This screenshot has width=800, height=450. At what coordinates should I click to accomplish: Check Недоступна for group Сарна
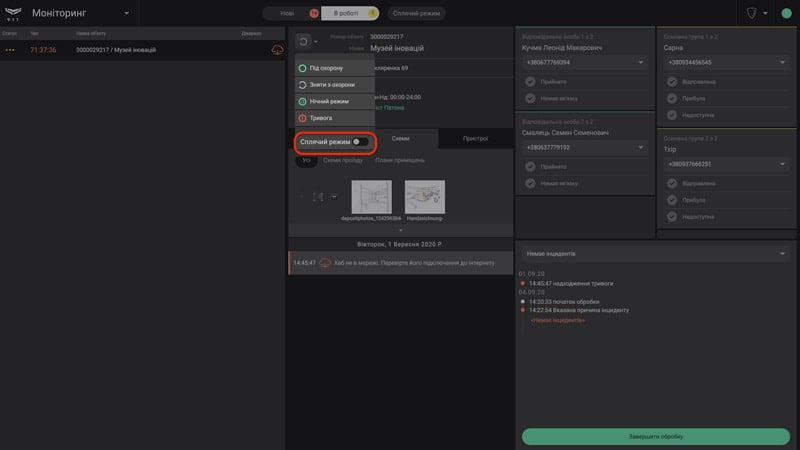point(672,115)
